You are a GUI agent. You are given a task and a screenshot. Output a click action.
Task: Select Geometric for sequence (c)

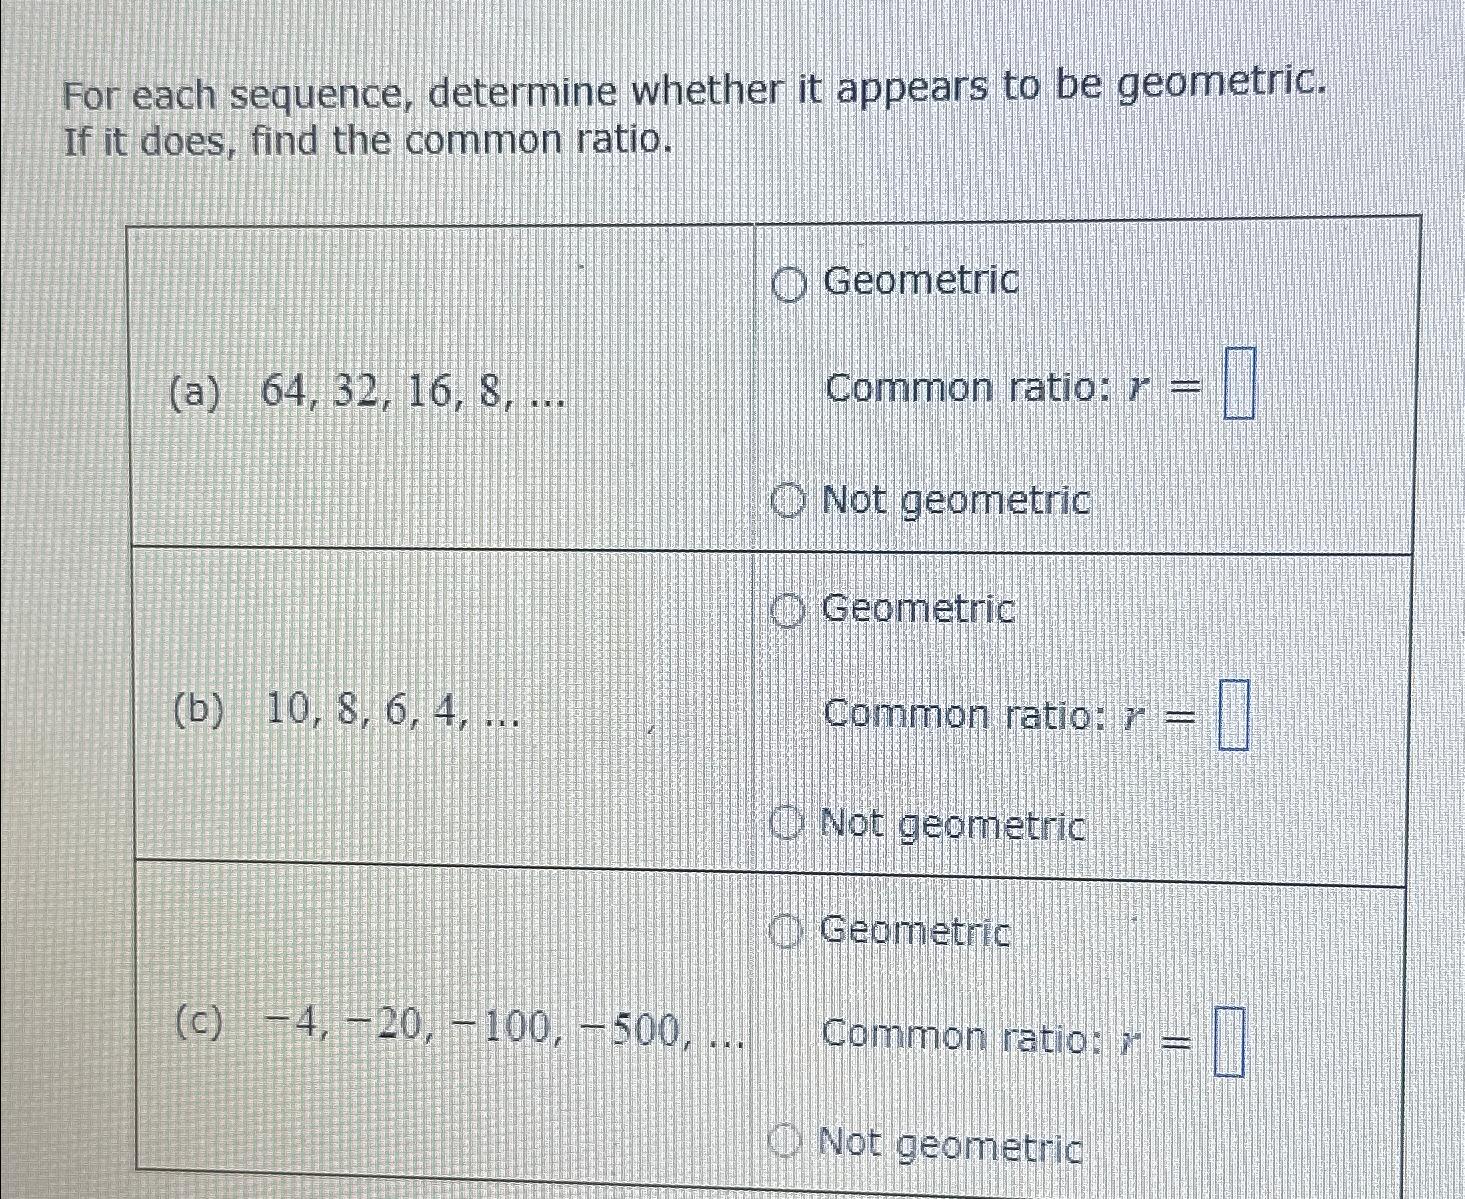click(786, 933)
